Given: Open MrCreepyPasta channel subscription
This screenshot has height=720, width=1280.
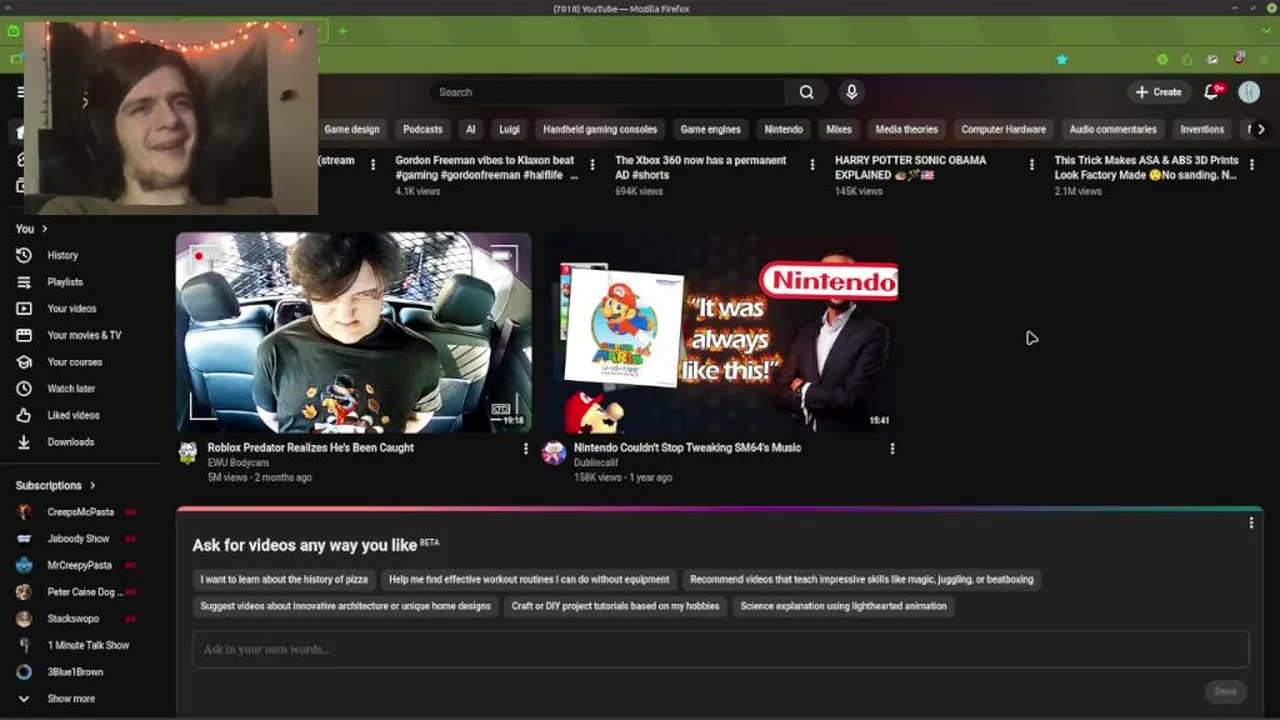Looking at the screenshot, I should tap(79, 565).
